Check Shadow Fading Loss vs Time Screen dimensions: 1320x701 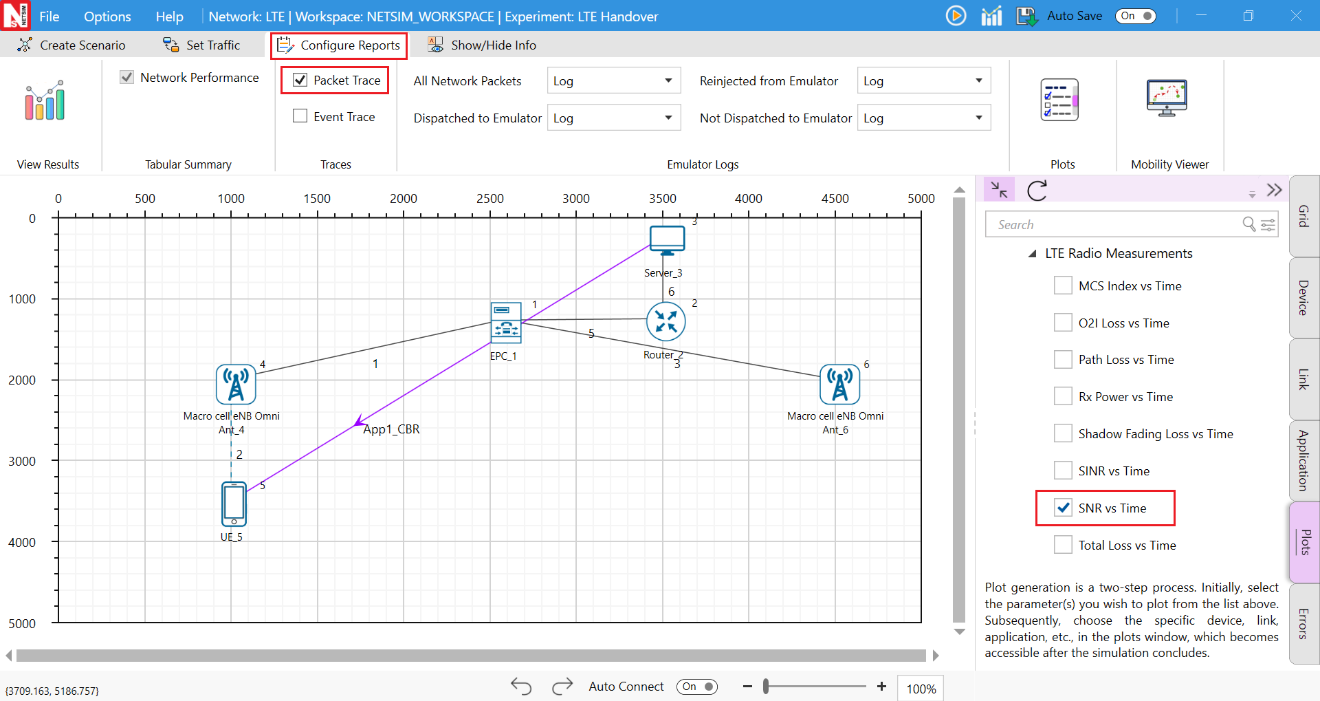point(1063,434)
